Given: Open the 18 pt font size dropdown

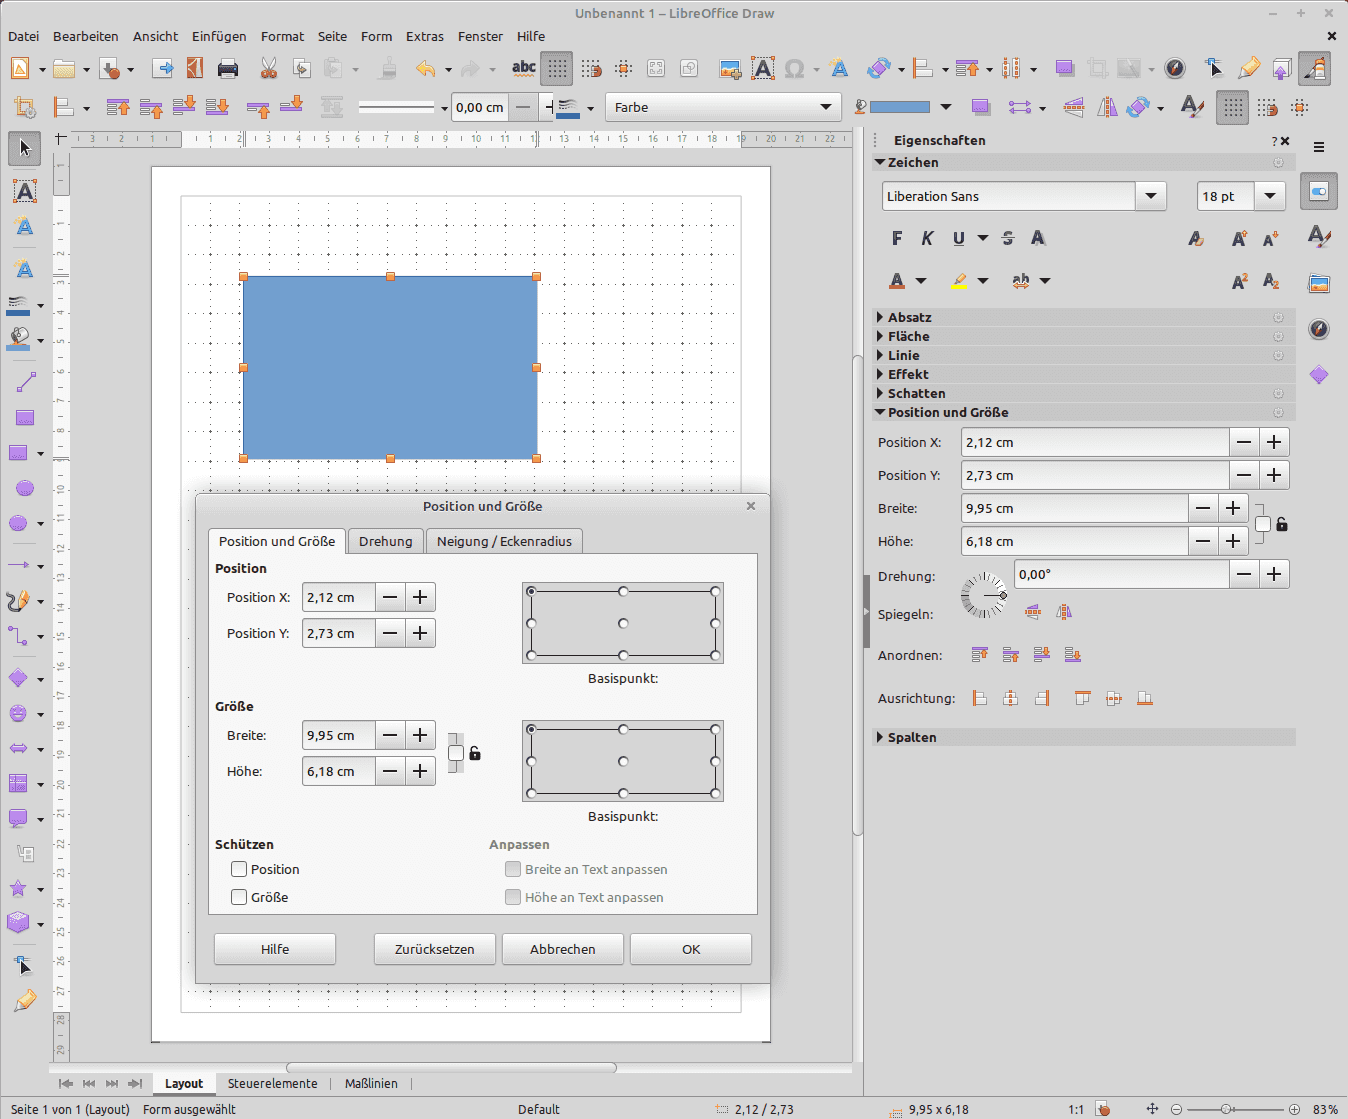Looking at the screenshot, I should [x=1270, y=196].
